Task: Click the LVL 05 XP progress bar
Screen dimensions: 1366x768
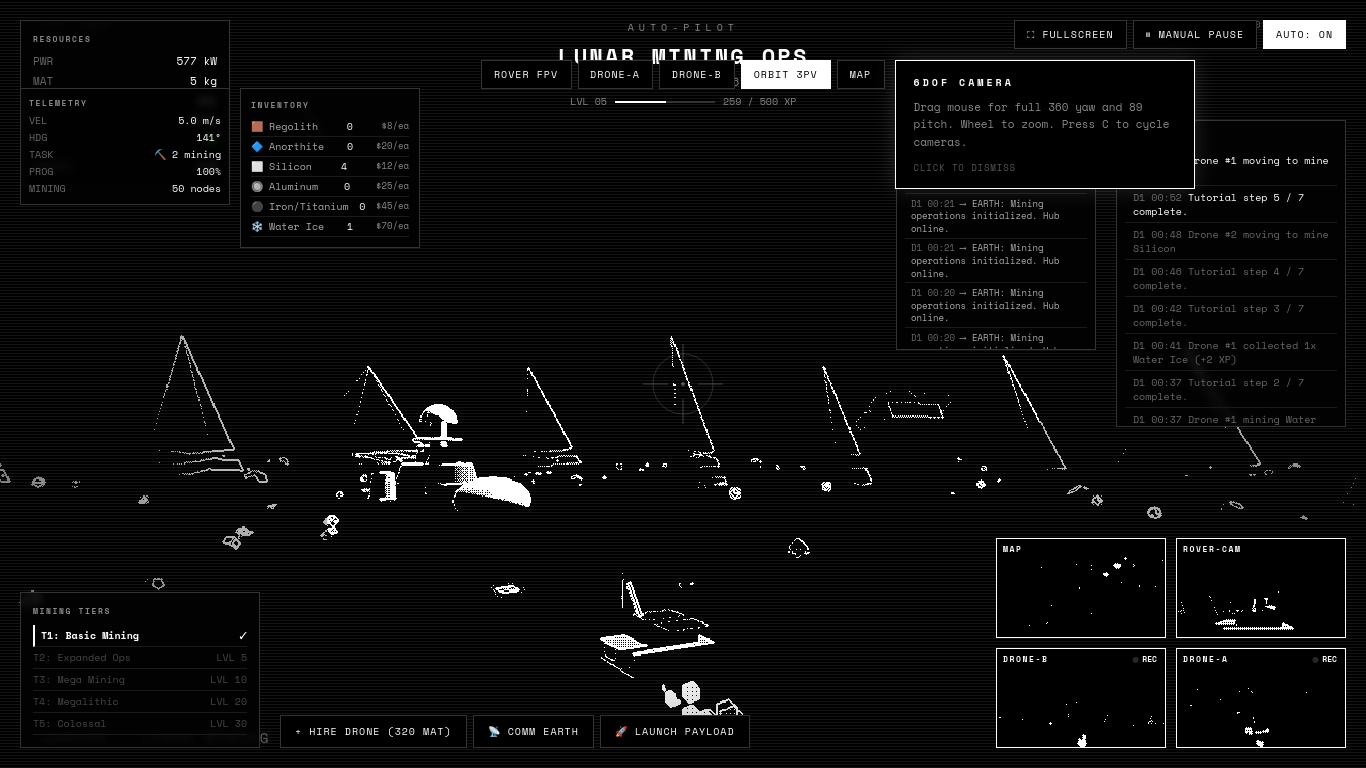Action: tap(665, 102)
